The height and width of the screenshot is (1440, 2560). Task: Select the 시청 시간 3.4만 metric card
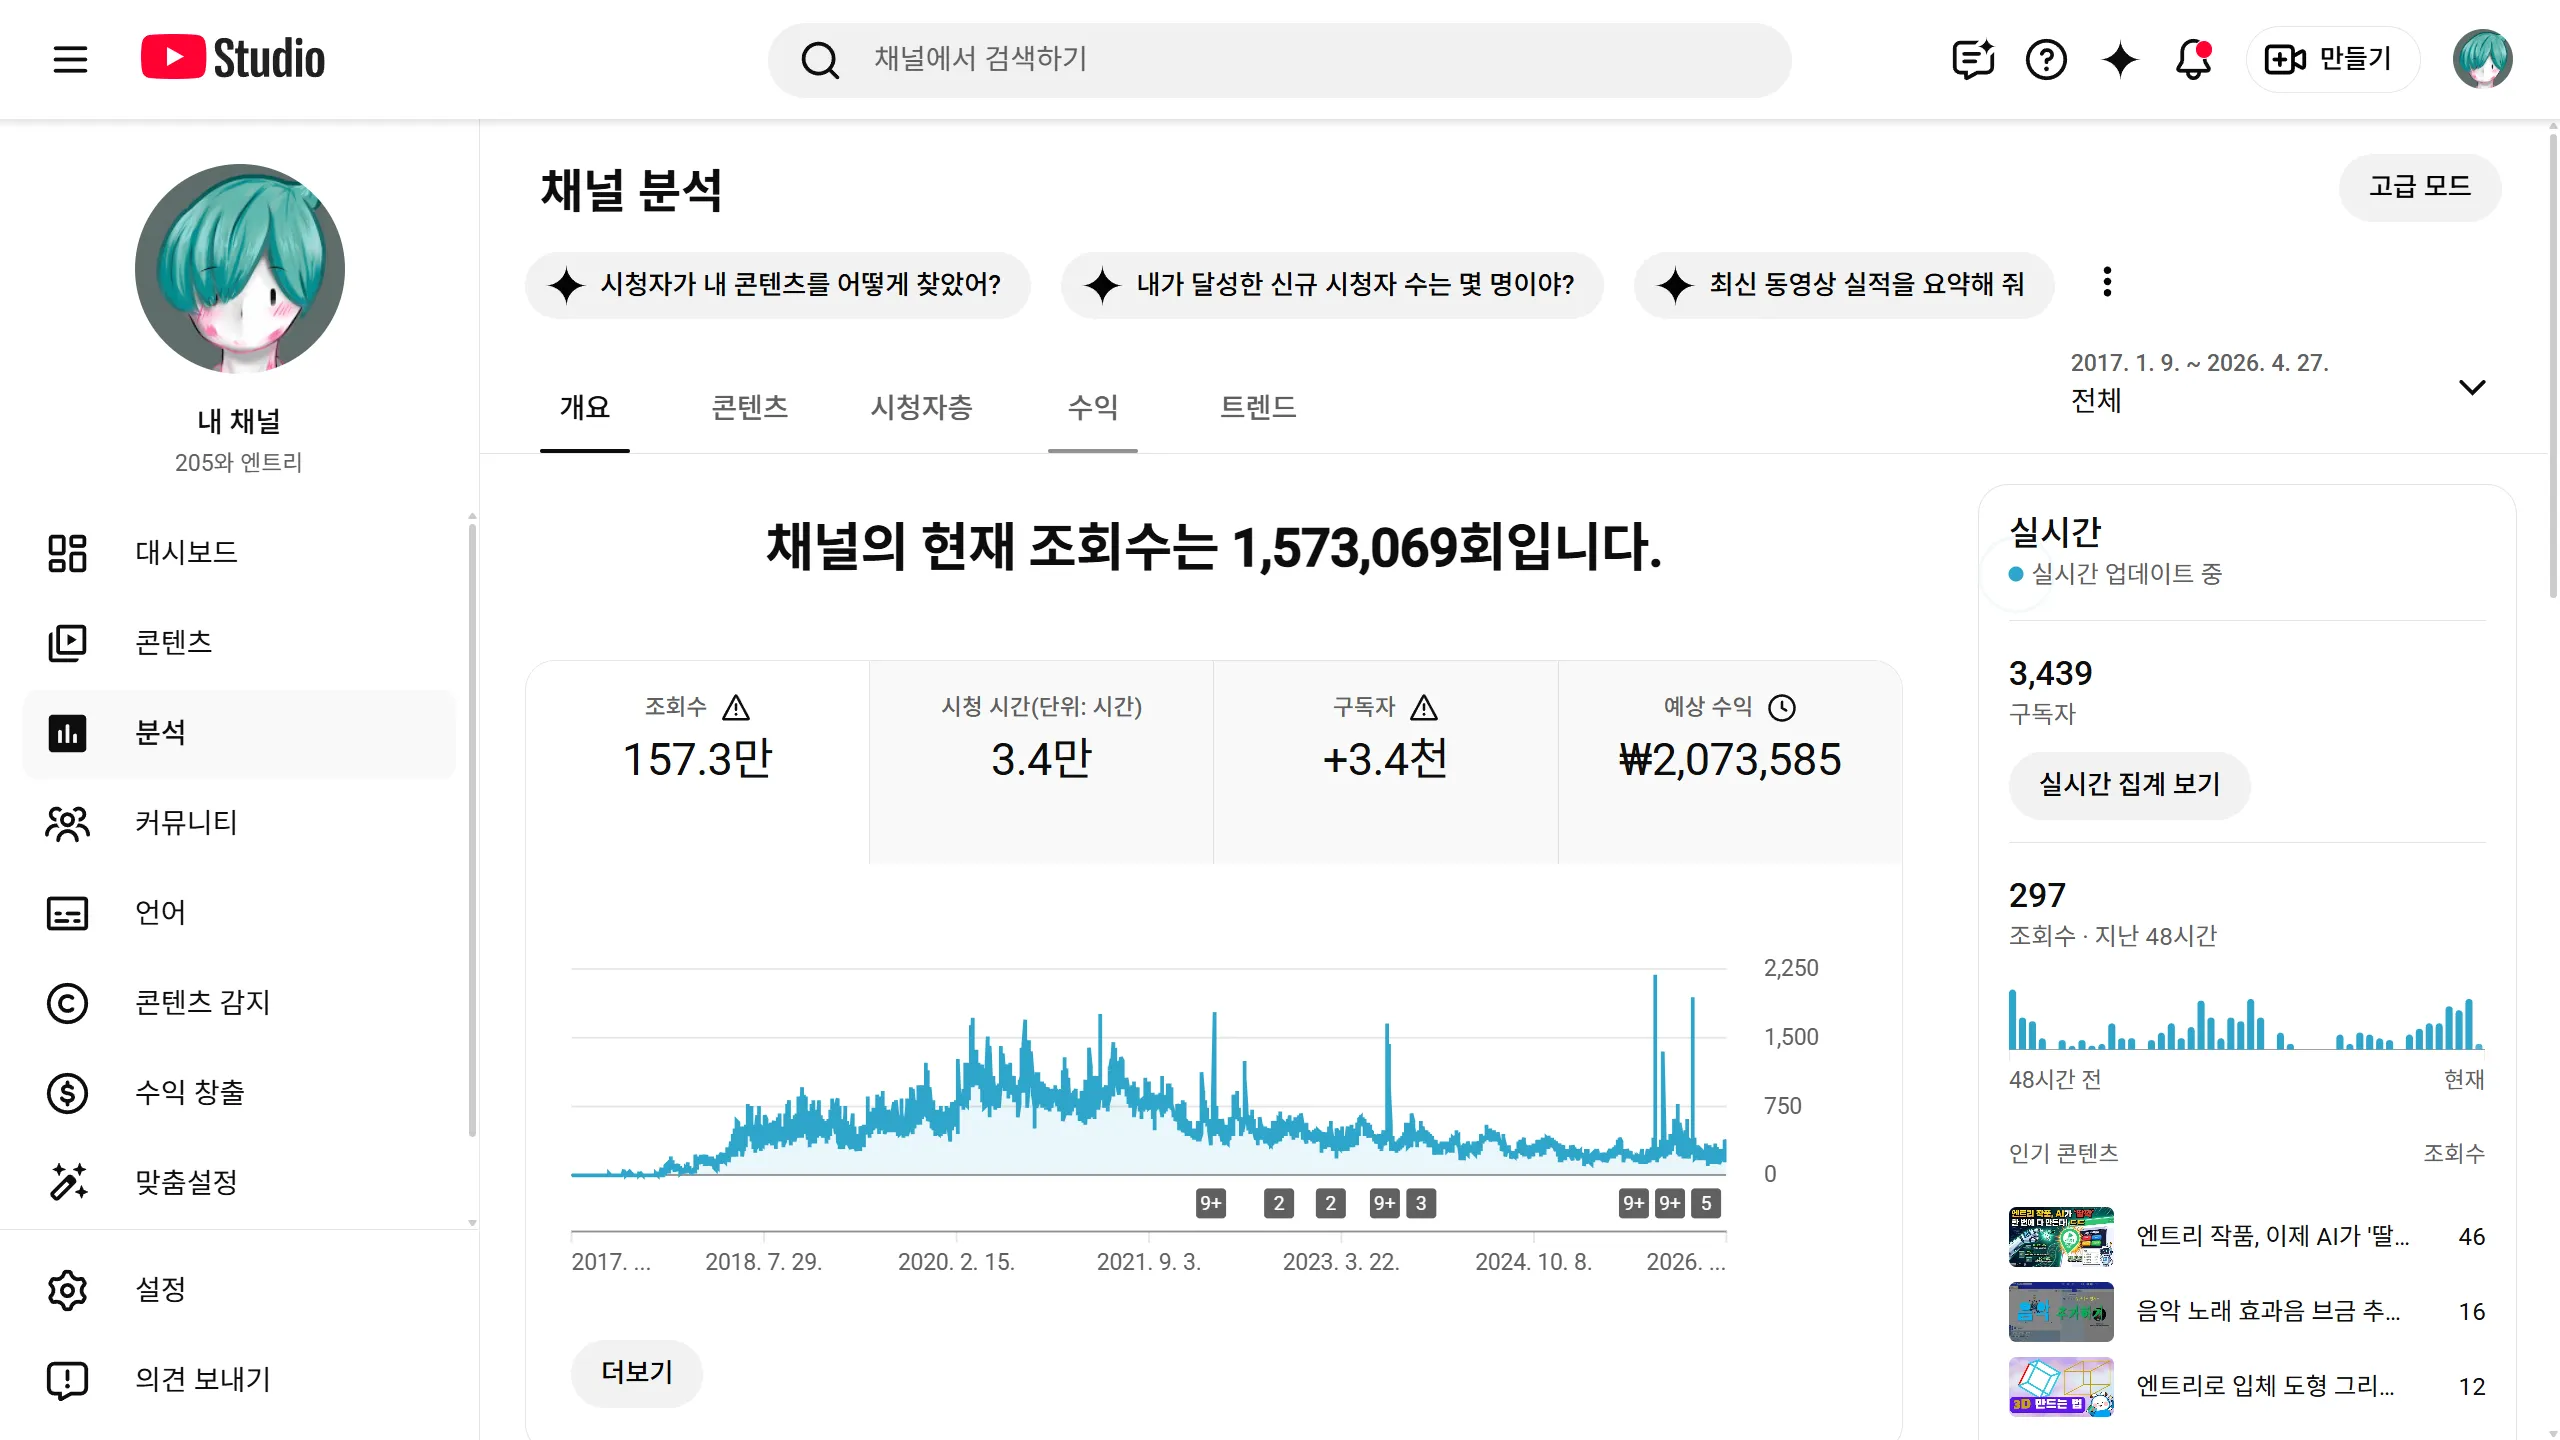coord(1041,762)
